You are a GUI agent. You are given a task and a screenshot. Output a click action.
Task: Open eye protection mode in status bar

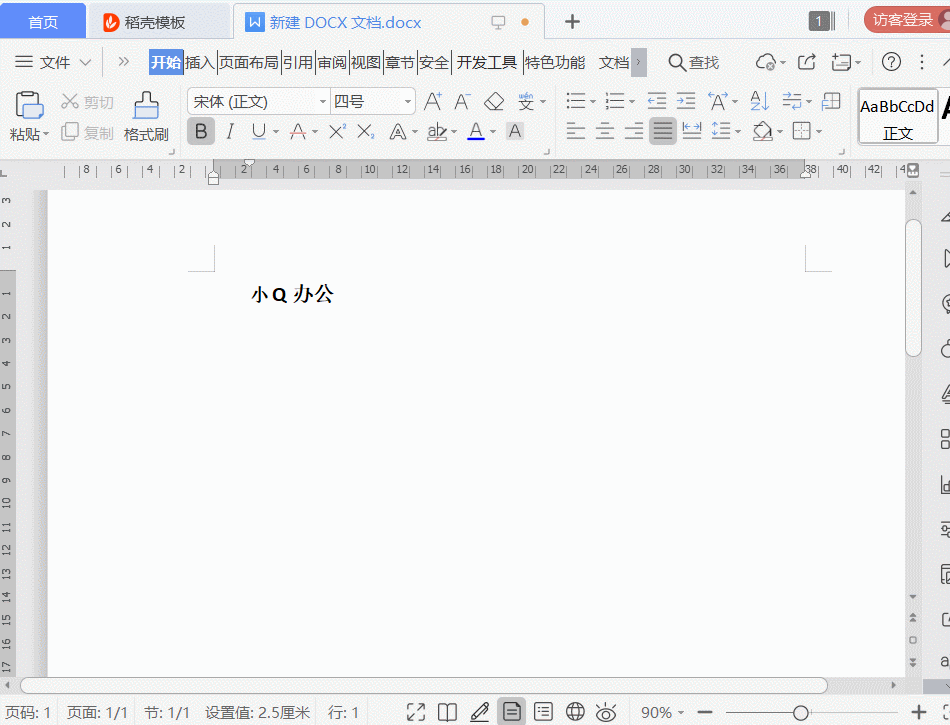[x=606, y=712]
